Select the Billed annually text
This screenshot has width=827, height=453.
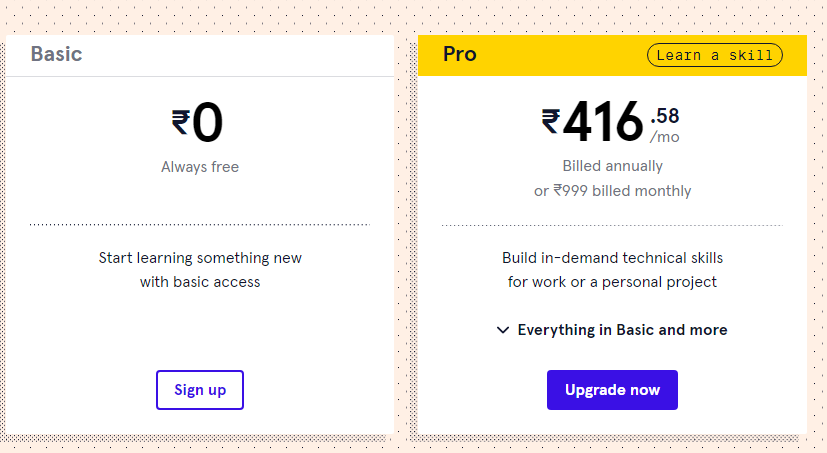click(x=612, y=166)
